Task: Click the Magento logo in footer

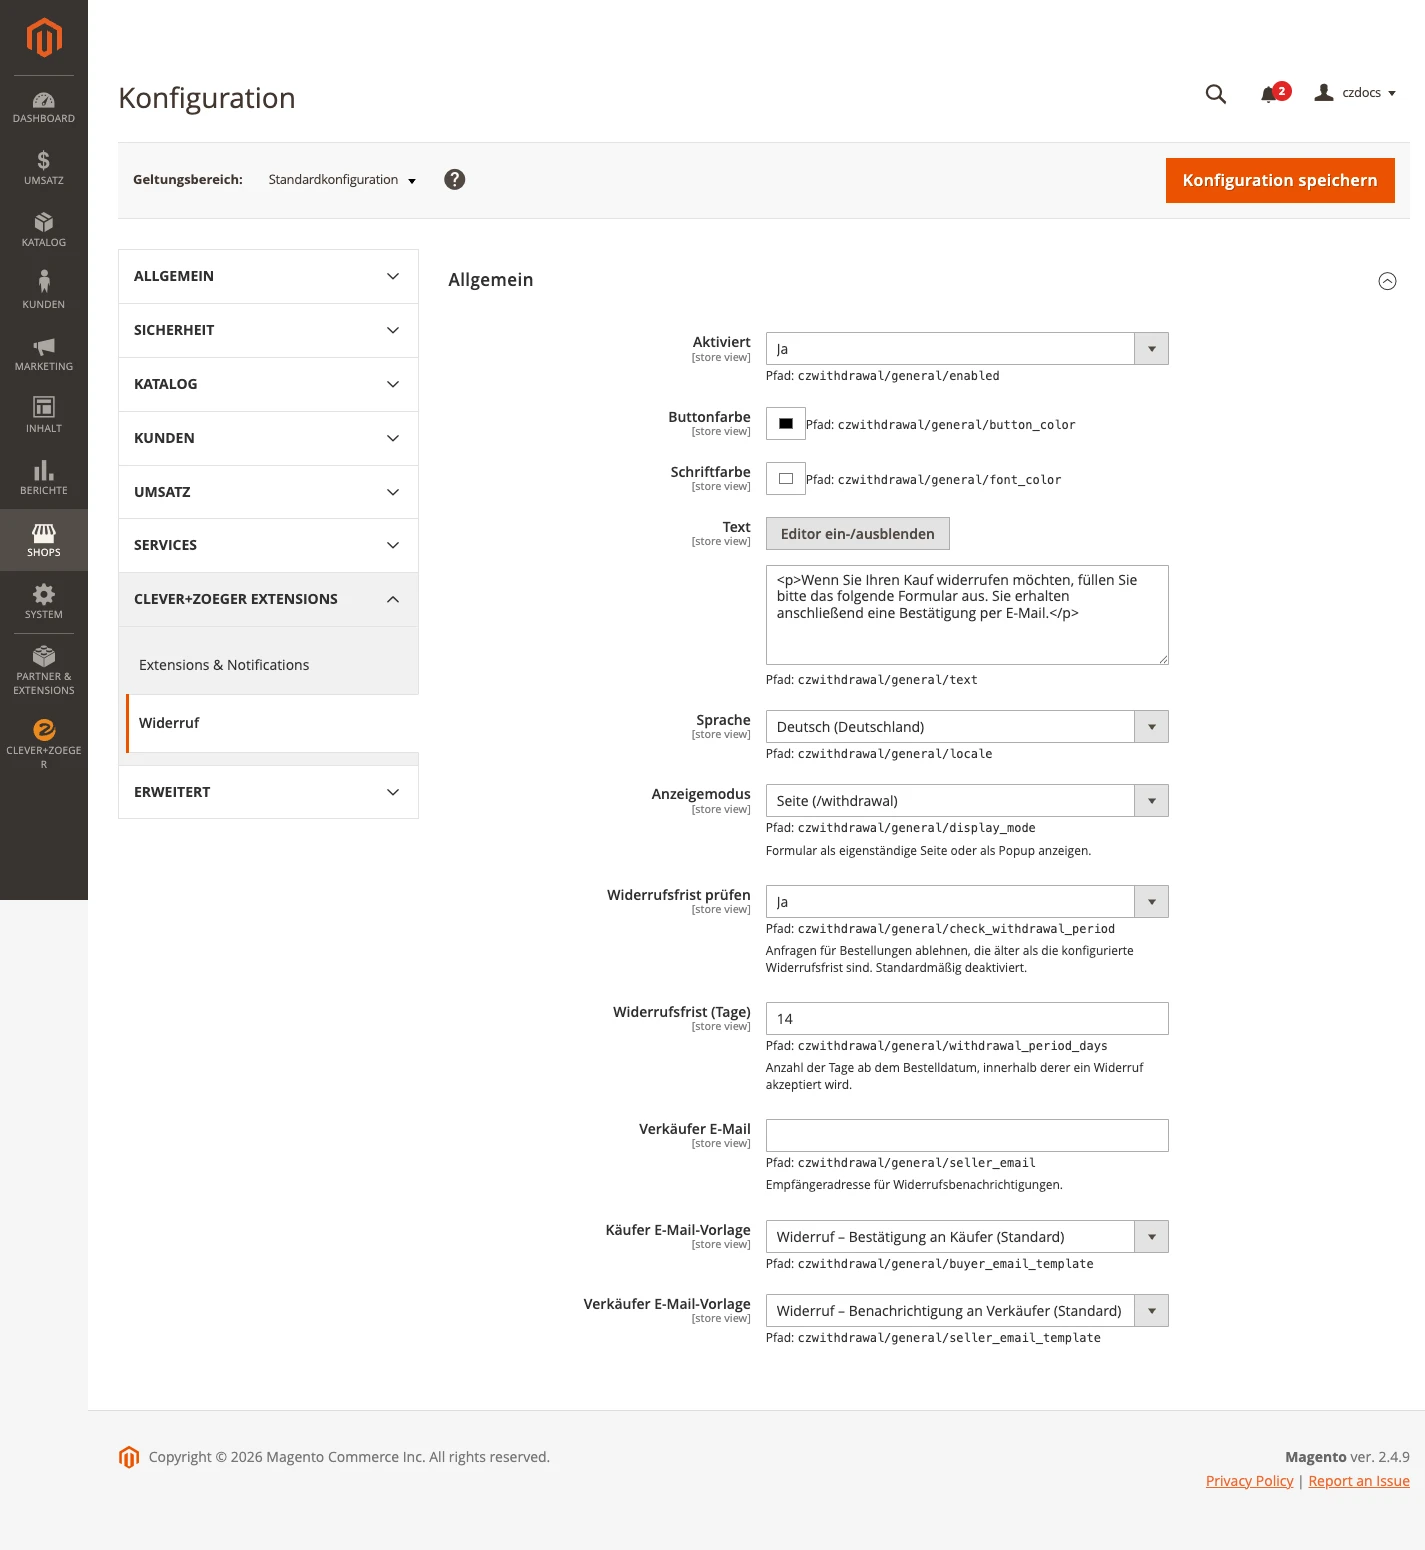Action: [128, 1457]
